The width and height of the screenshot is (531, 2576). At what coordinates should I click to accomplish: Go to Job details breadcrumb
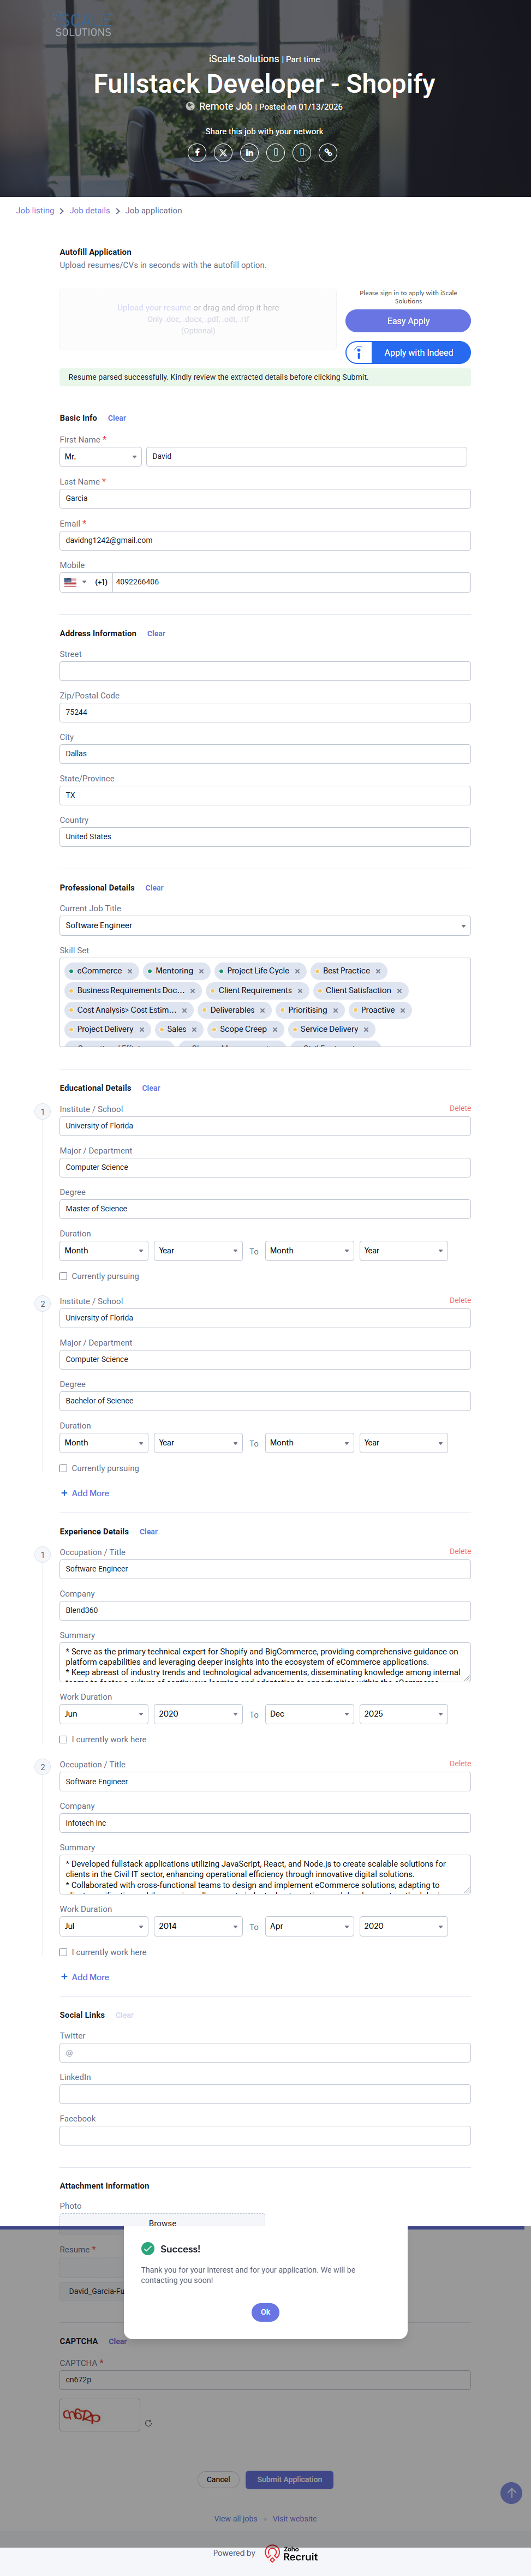coord(90,211)
